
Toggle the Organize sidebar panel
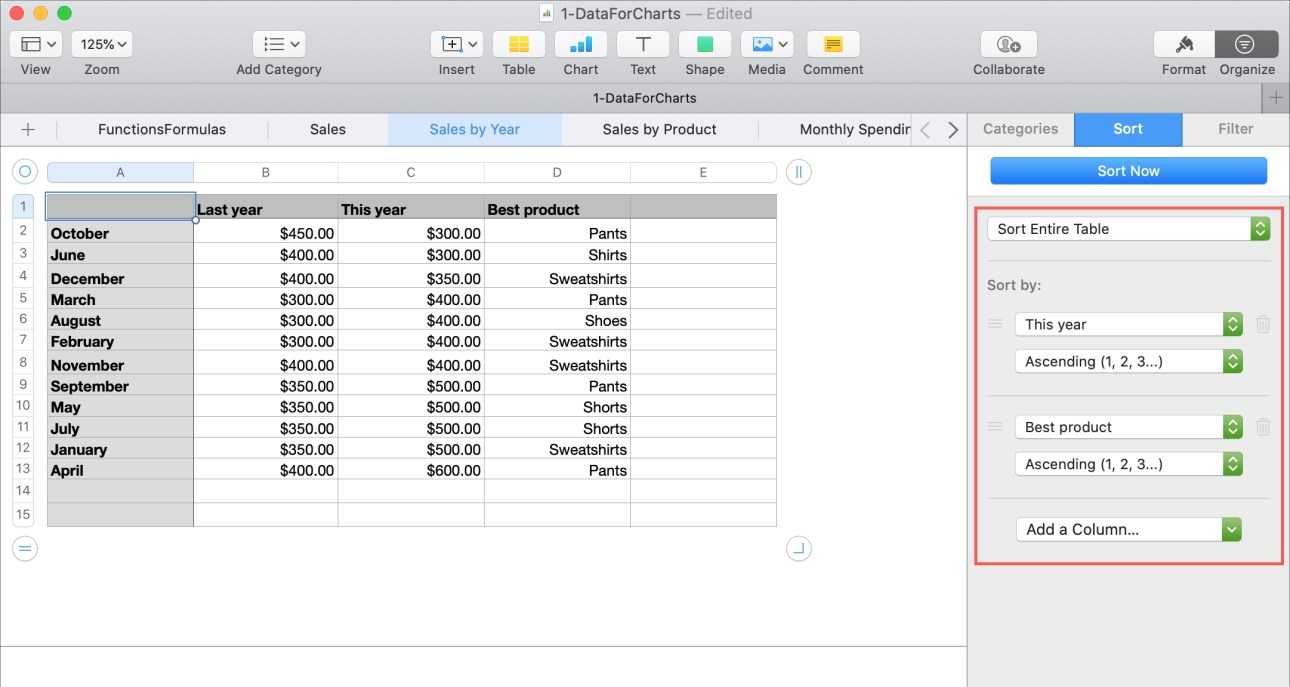click(x=1246, y=45)
